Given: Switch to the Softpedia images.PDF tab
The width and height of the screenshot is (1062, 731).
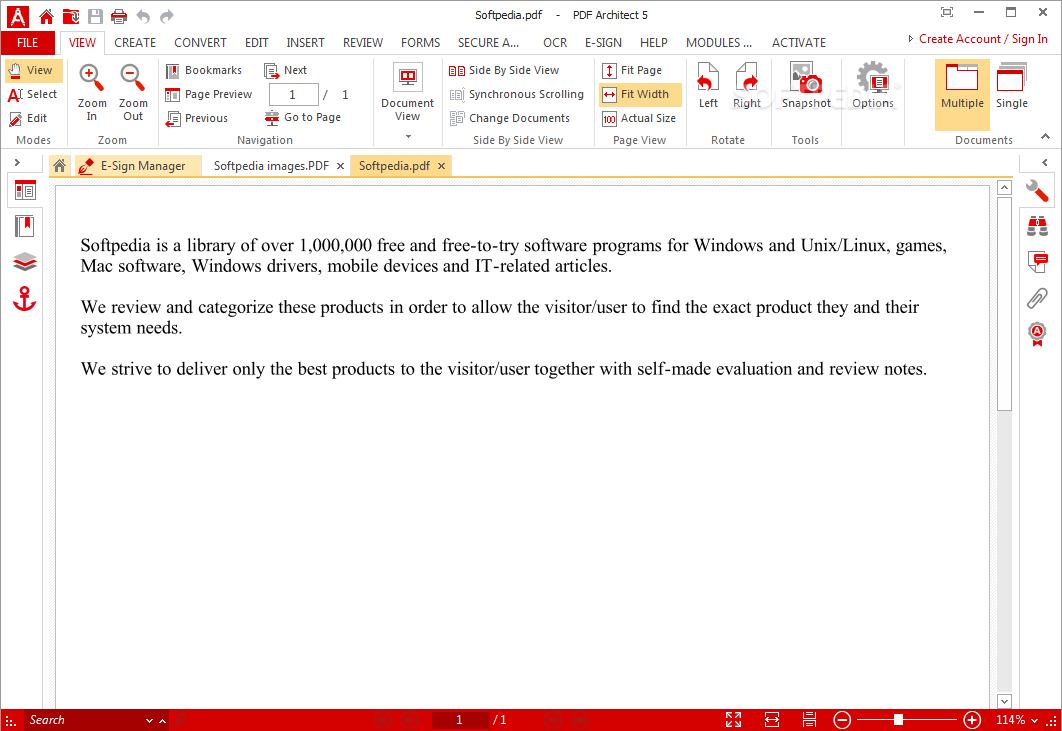Looking at the screenshot, I should (x=271, y=166).
